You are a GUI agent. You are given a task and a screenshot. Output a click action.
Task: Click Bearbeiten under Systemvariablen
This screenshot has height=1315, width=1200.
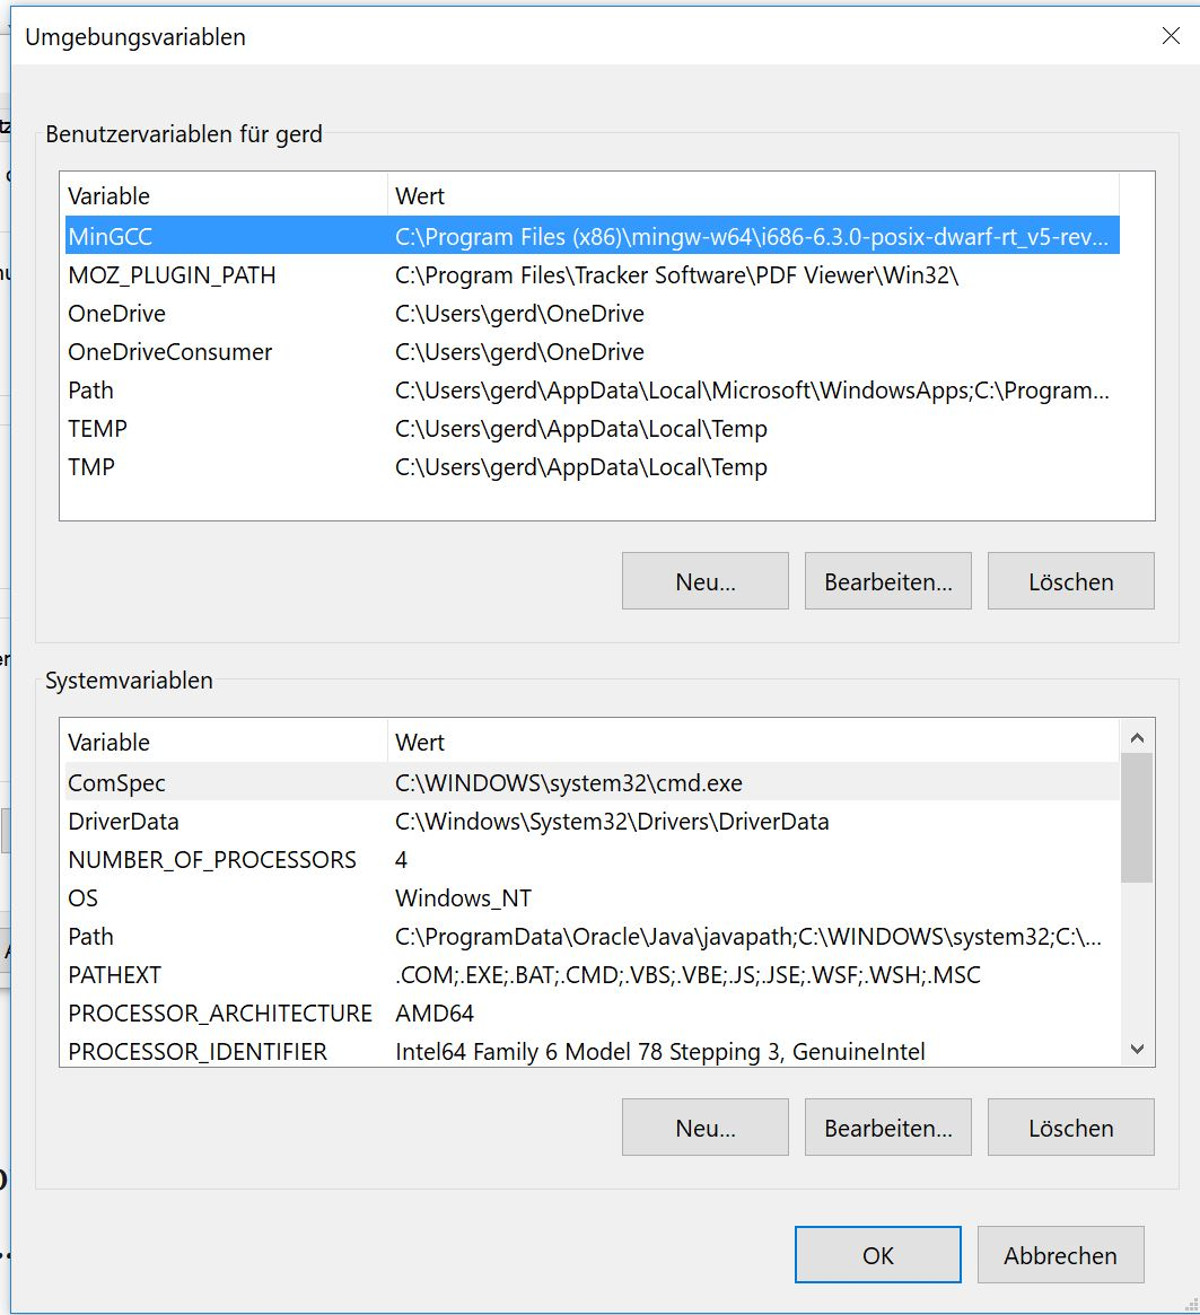887,1127
